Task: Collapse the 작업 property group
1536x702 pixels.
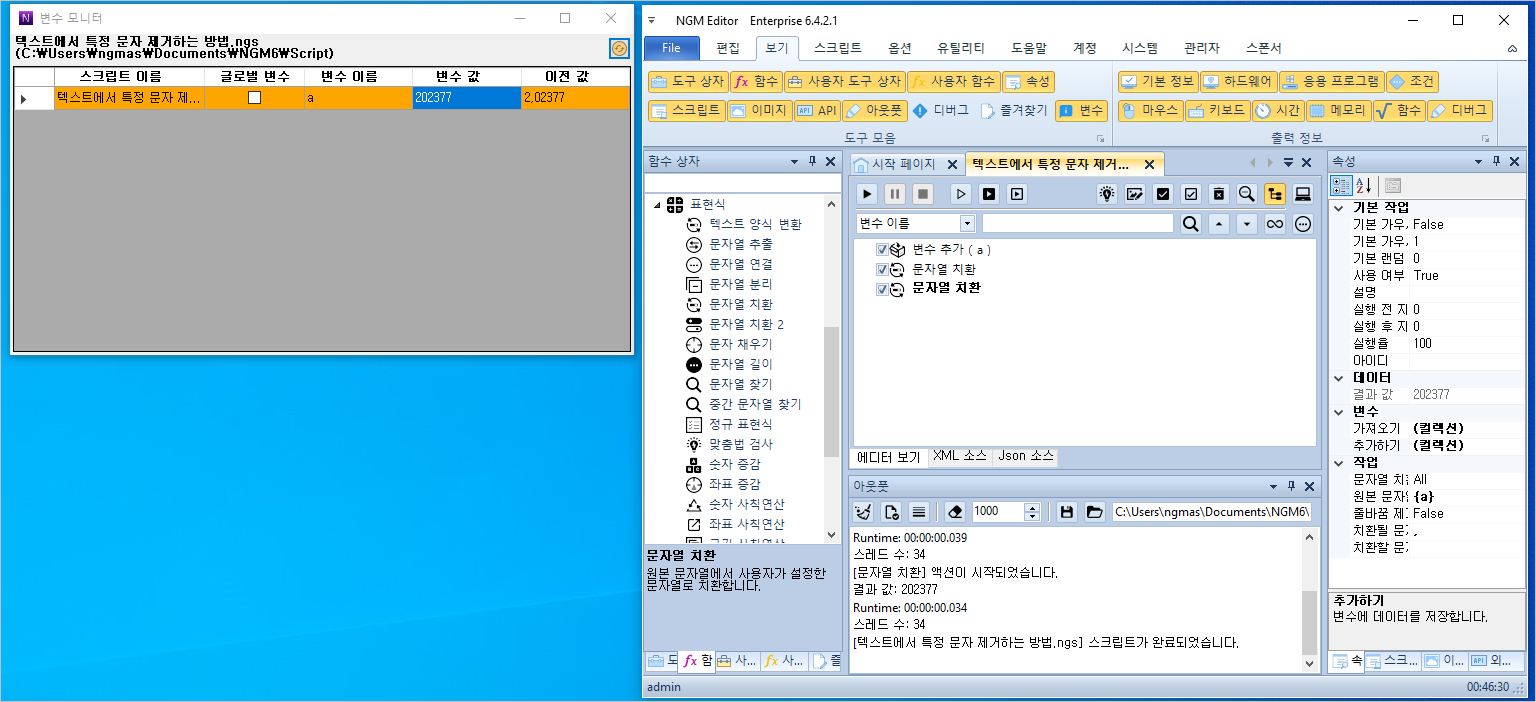Action: click(x=1339, y=463)
